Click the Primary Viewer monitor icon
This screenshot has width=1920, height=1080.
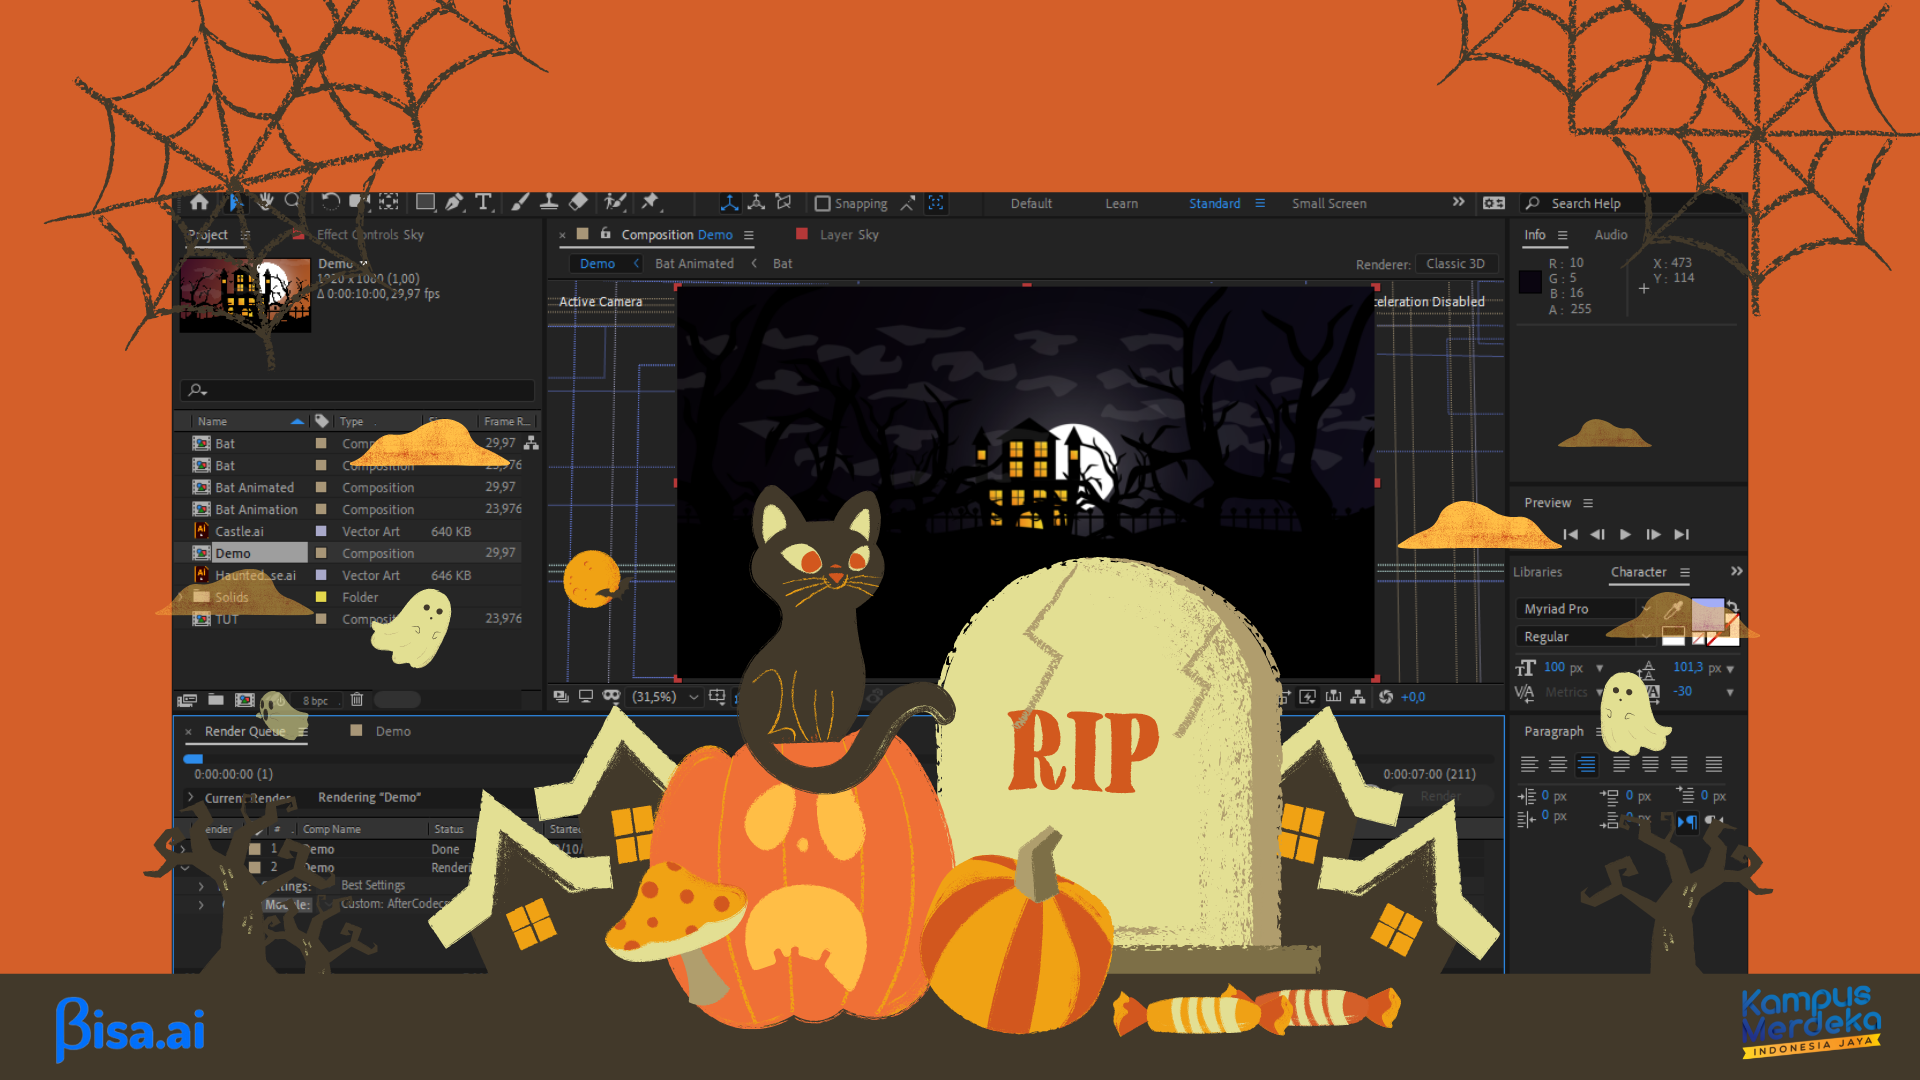(x=586, y=697)
